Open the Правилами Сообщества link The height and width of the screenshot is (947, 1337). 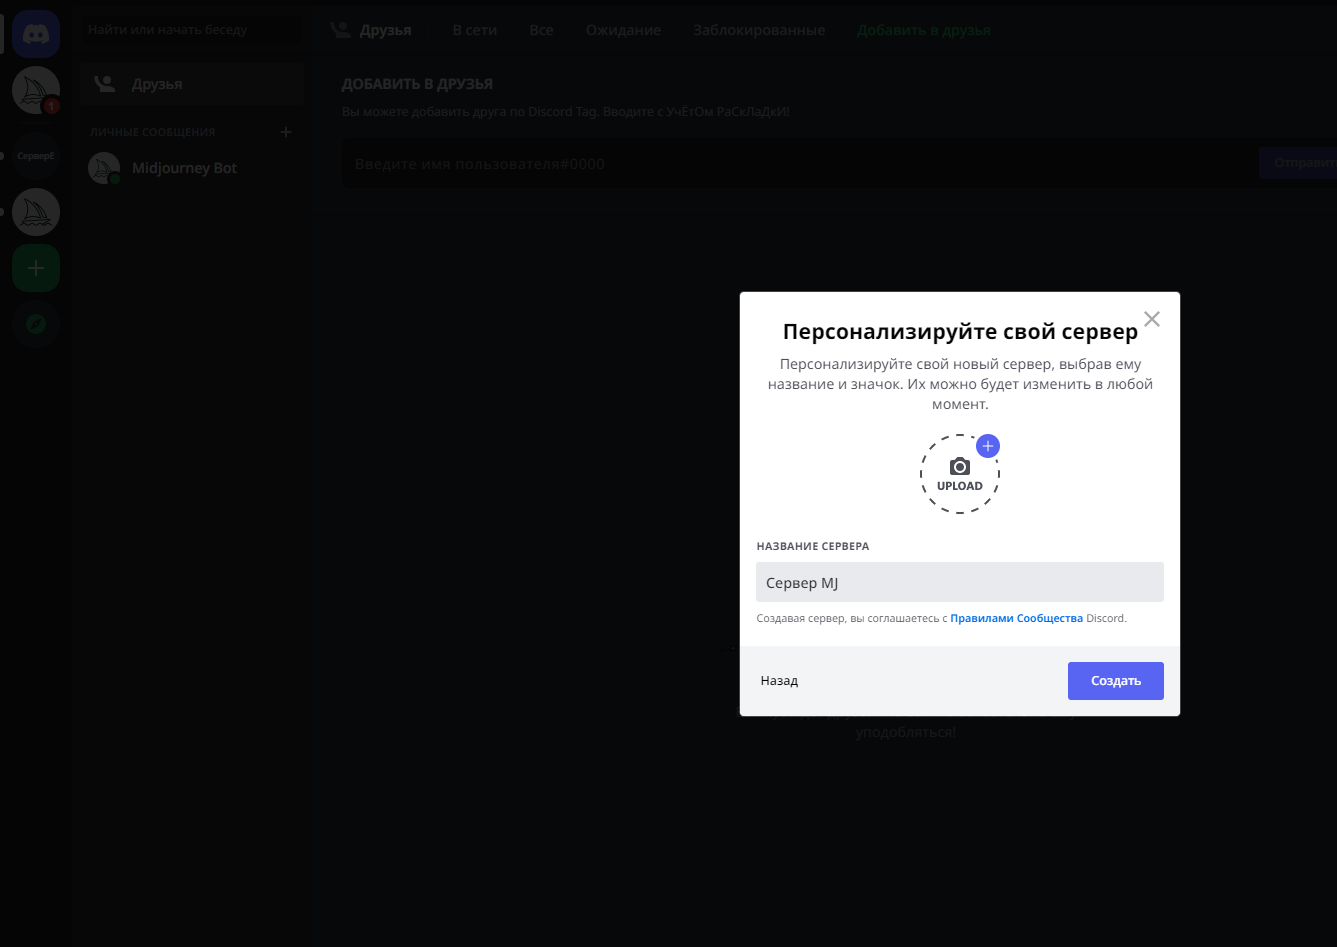click(x=1016, y=618)
